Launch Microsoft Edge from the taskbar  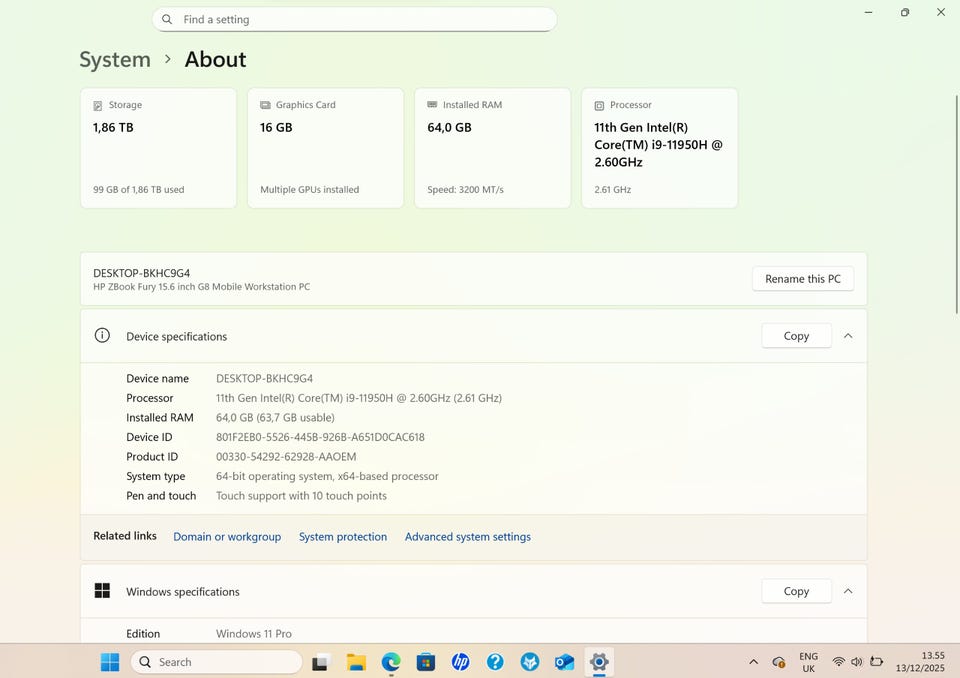point(391,662)
